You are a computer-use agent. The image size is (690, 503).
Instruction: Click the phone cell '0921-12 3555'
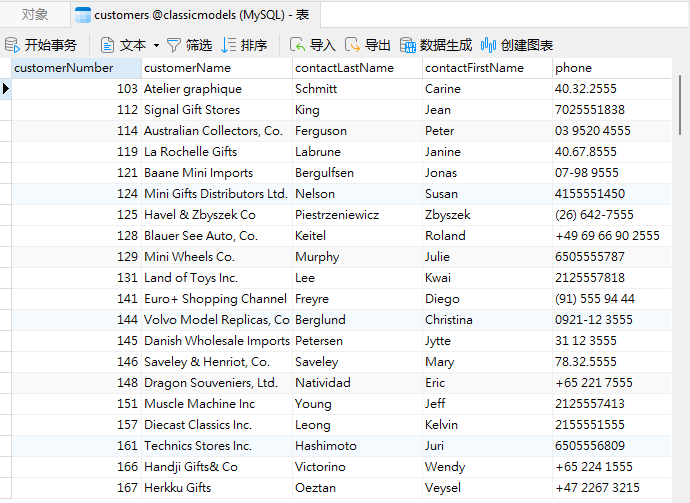click(612, 319)
